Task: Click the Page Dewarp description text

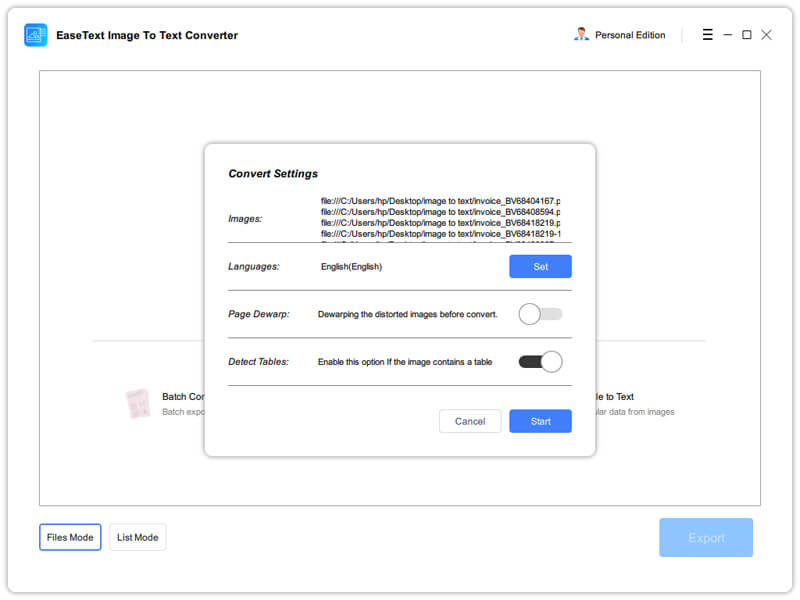Action: click(407, 314)
